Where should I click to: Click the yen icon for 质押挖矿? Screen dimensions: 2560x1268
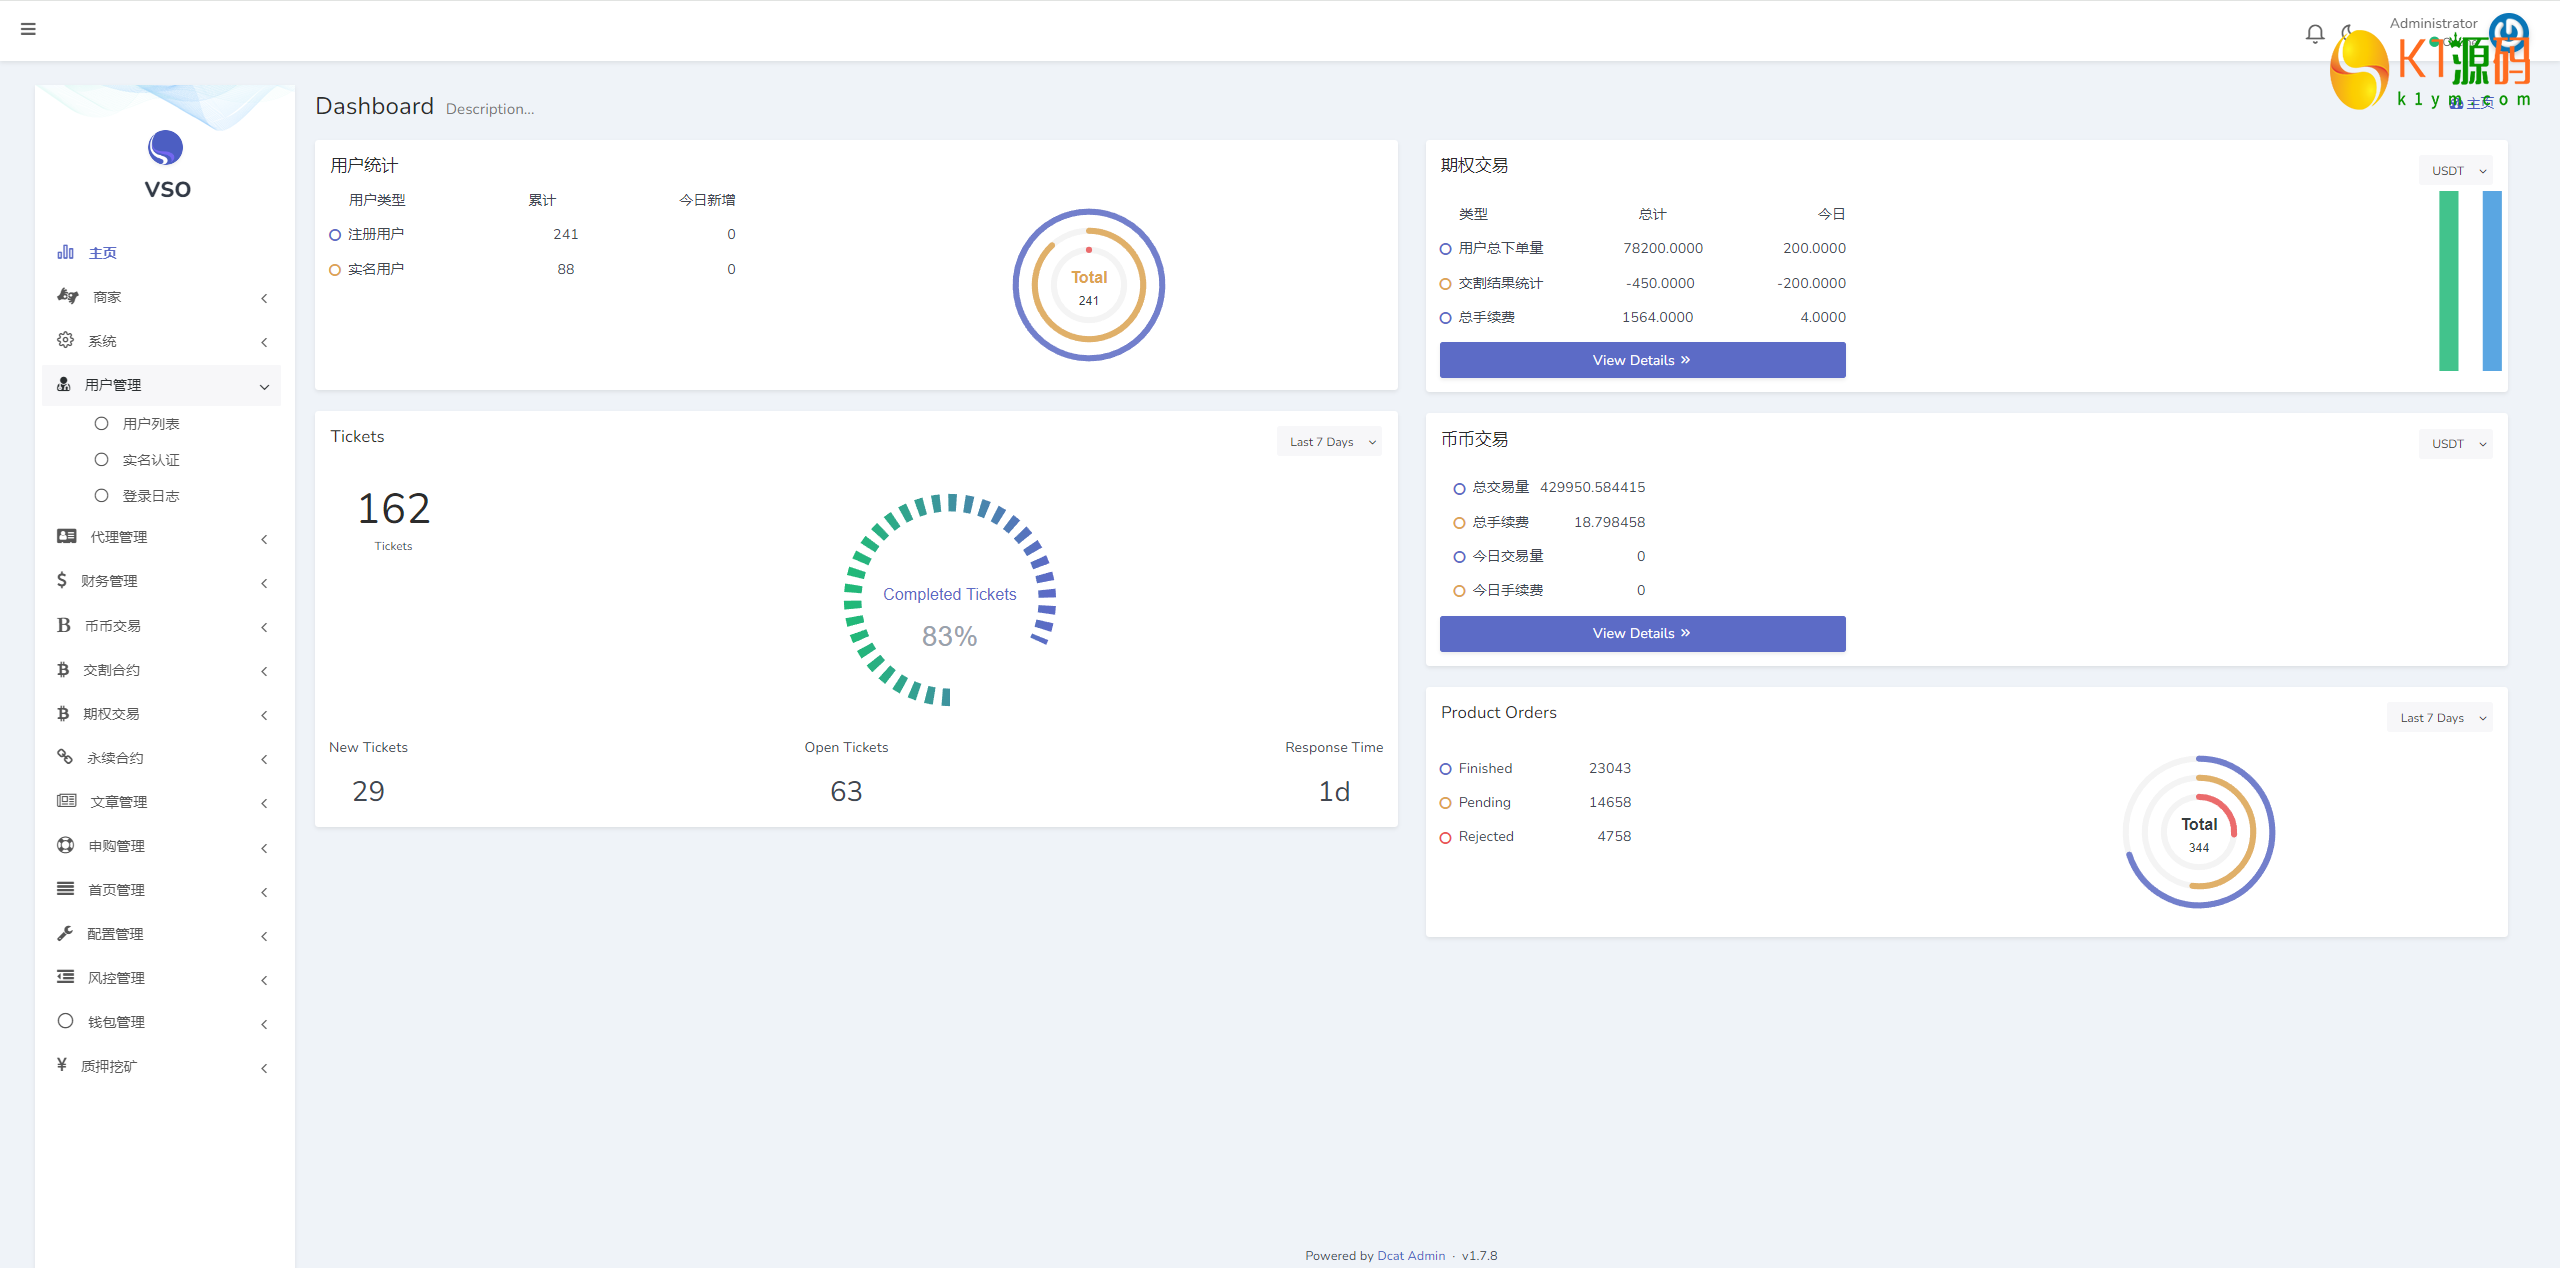[x=62, y=1065]
